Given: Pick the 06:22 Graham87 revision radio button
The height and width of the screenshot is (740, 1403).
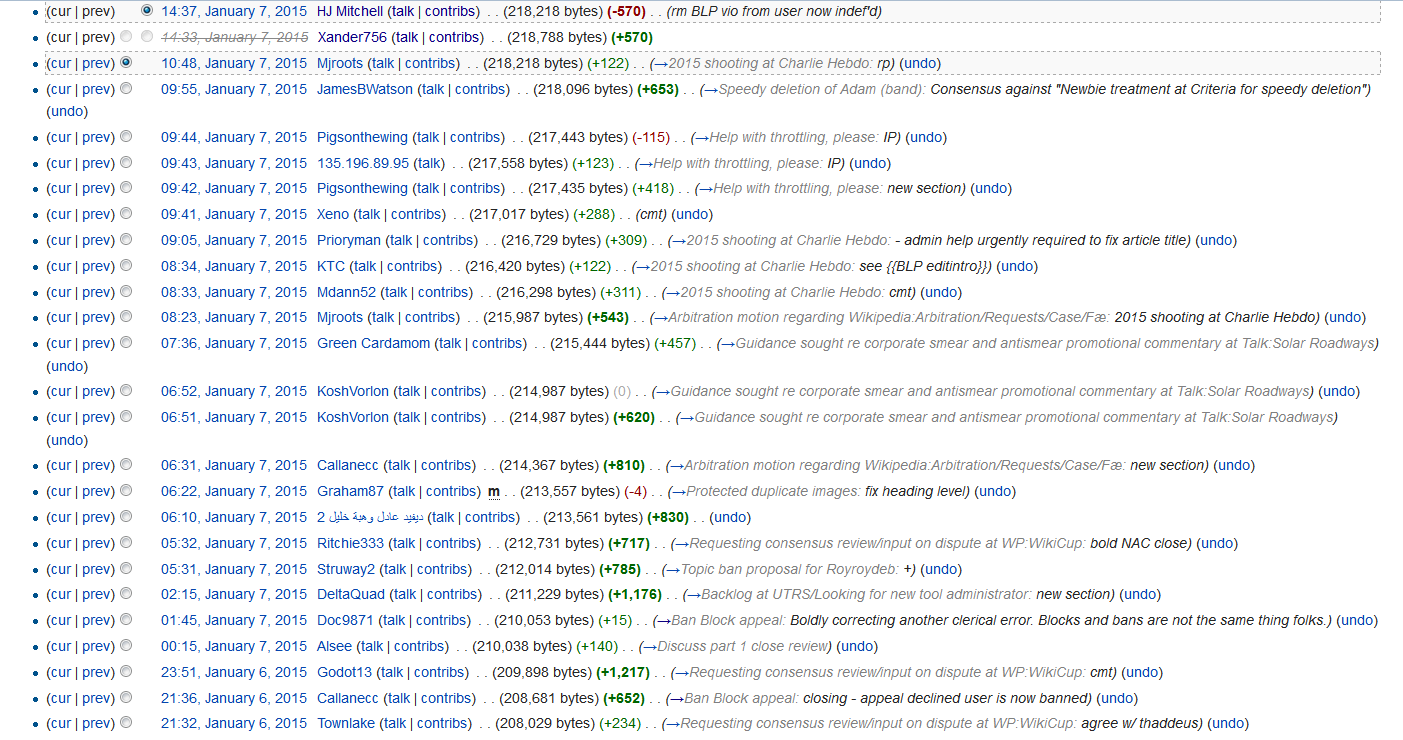Looking at the screenshot, I should tap(126, 490).
